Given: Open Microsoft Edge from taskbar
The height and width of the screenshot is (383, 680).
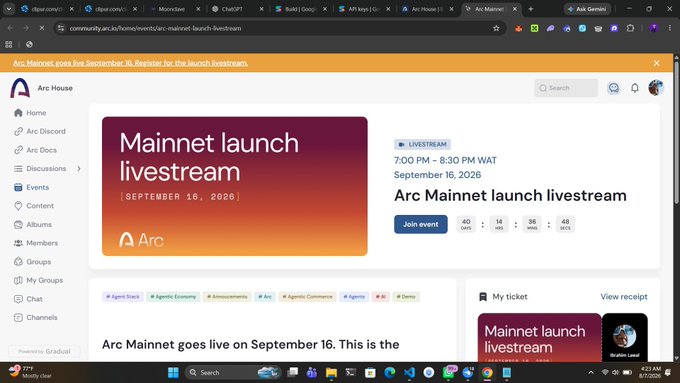Looking at the screenshot, I should coord(390,373).
